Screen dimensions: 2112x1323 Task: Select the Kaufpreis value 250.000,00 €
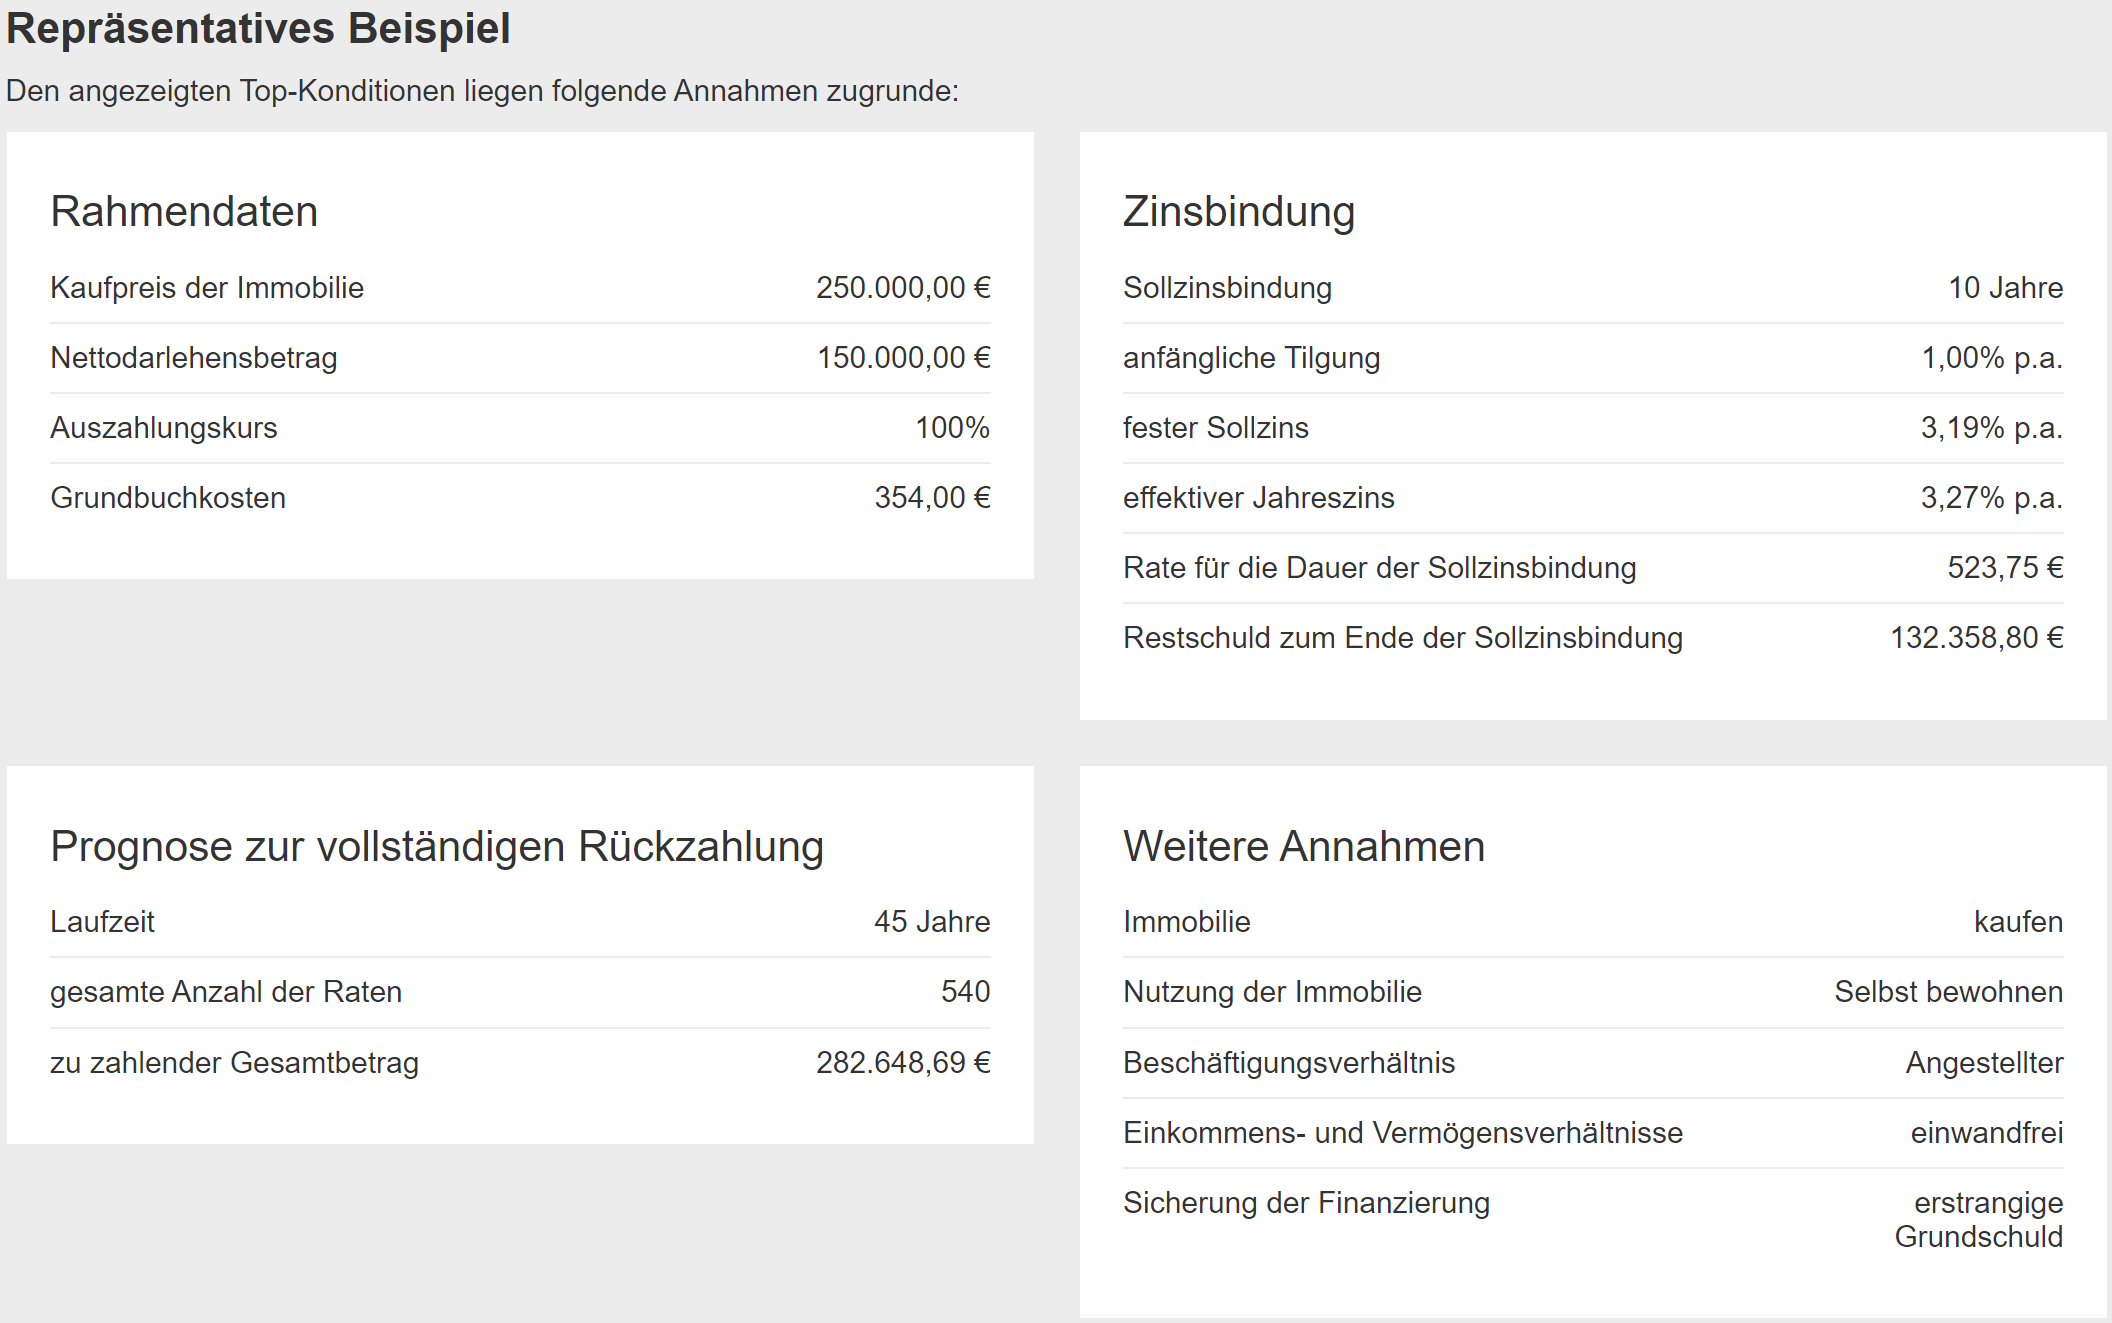(902, 288)
